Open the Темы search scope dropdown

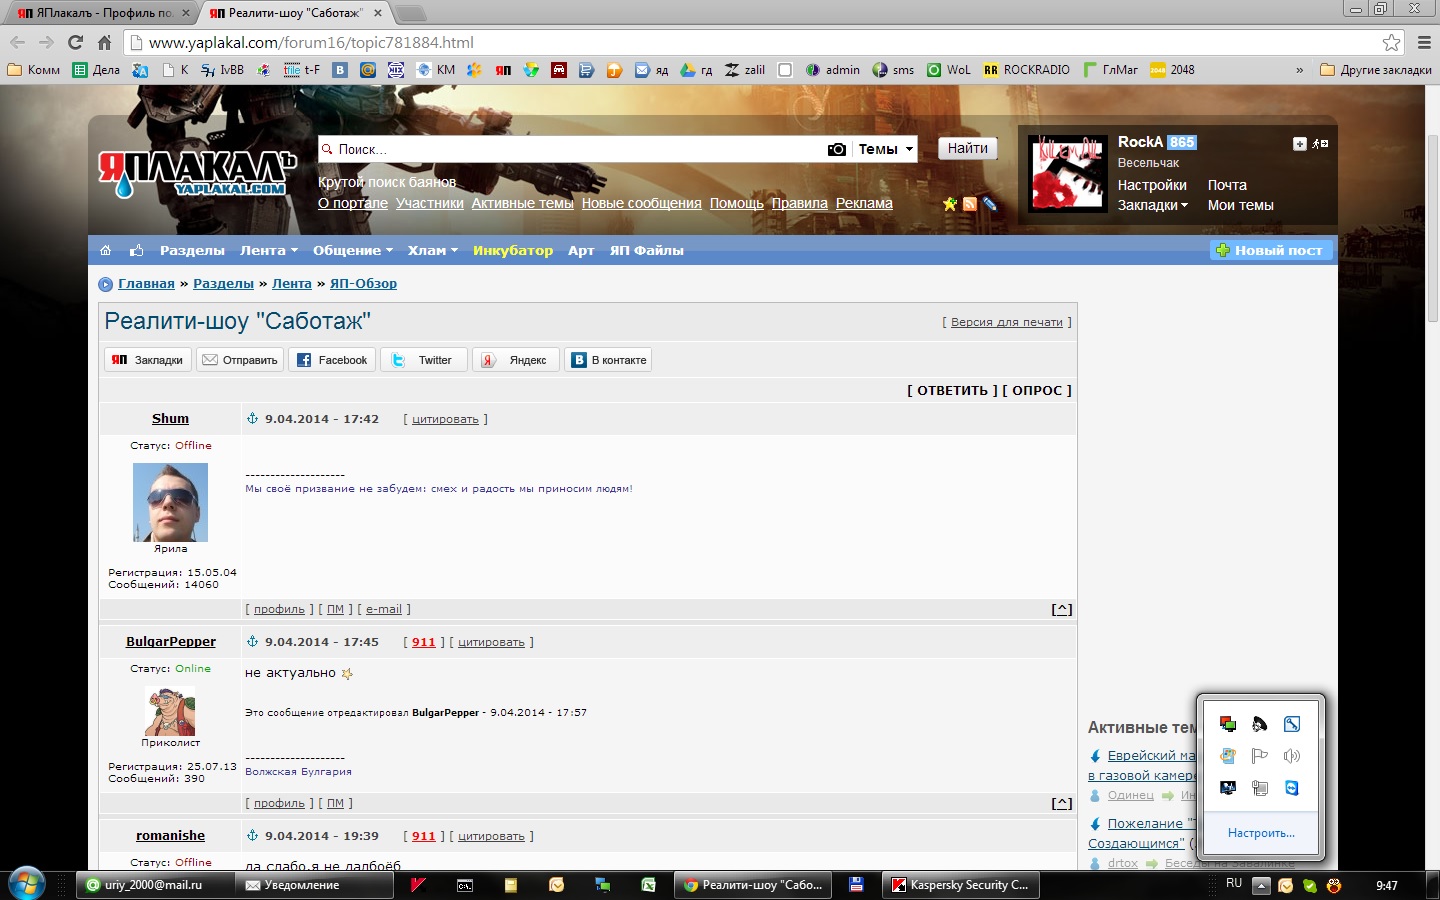tap(885, 149)
